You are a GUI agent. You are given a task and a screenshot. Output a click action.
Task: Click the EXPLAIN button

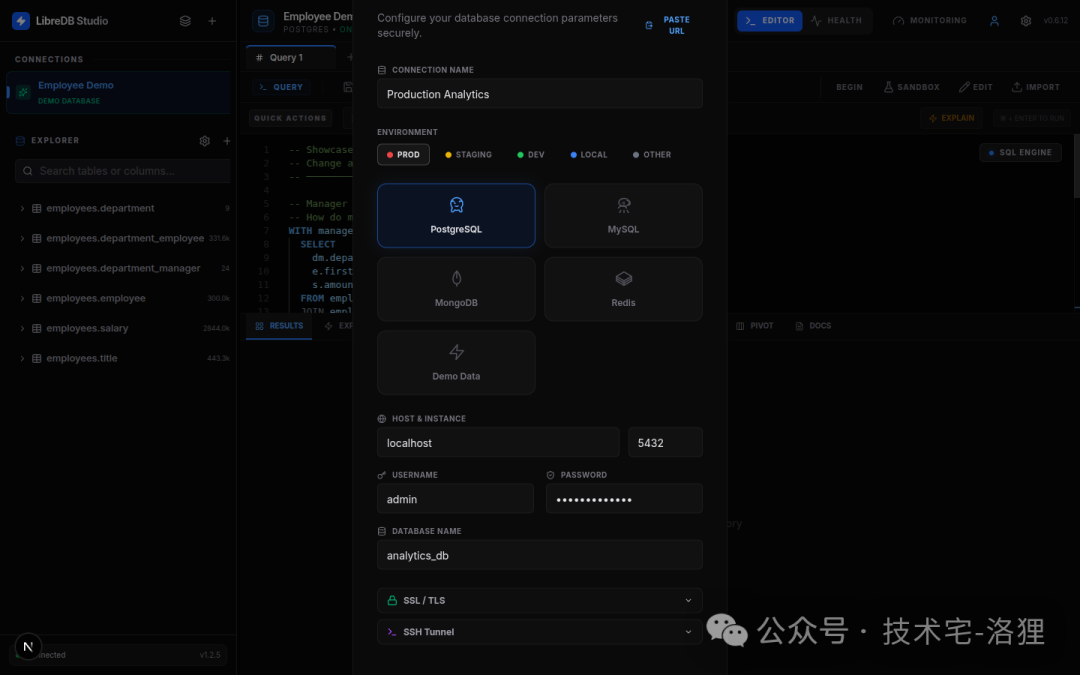click(x=952, y=118)
